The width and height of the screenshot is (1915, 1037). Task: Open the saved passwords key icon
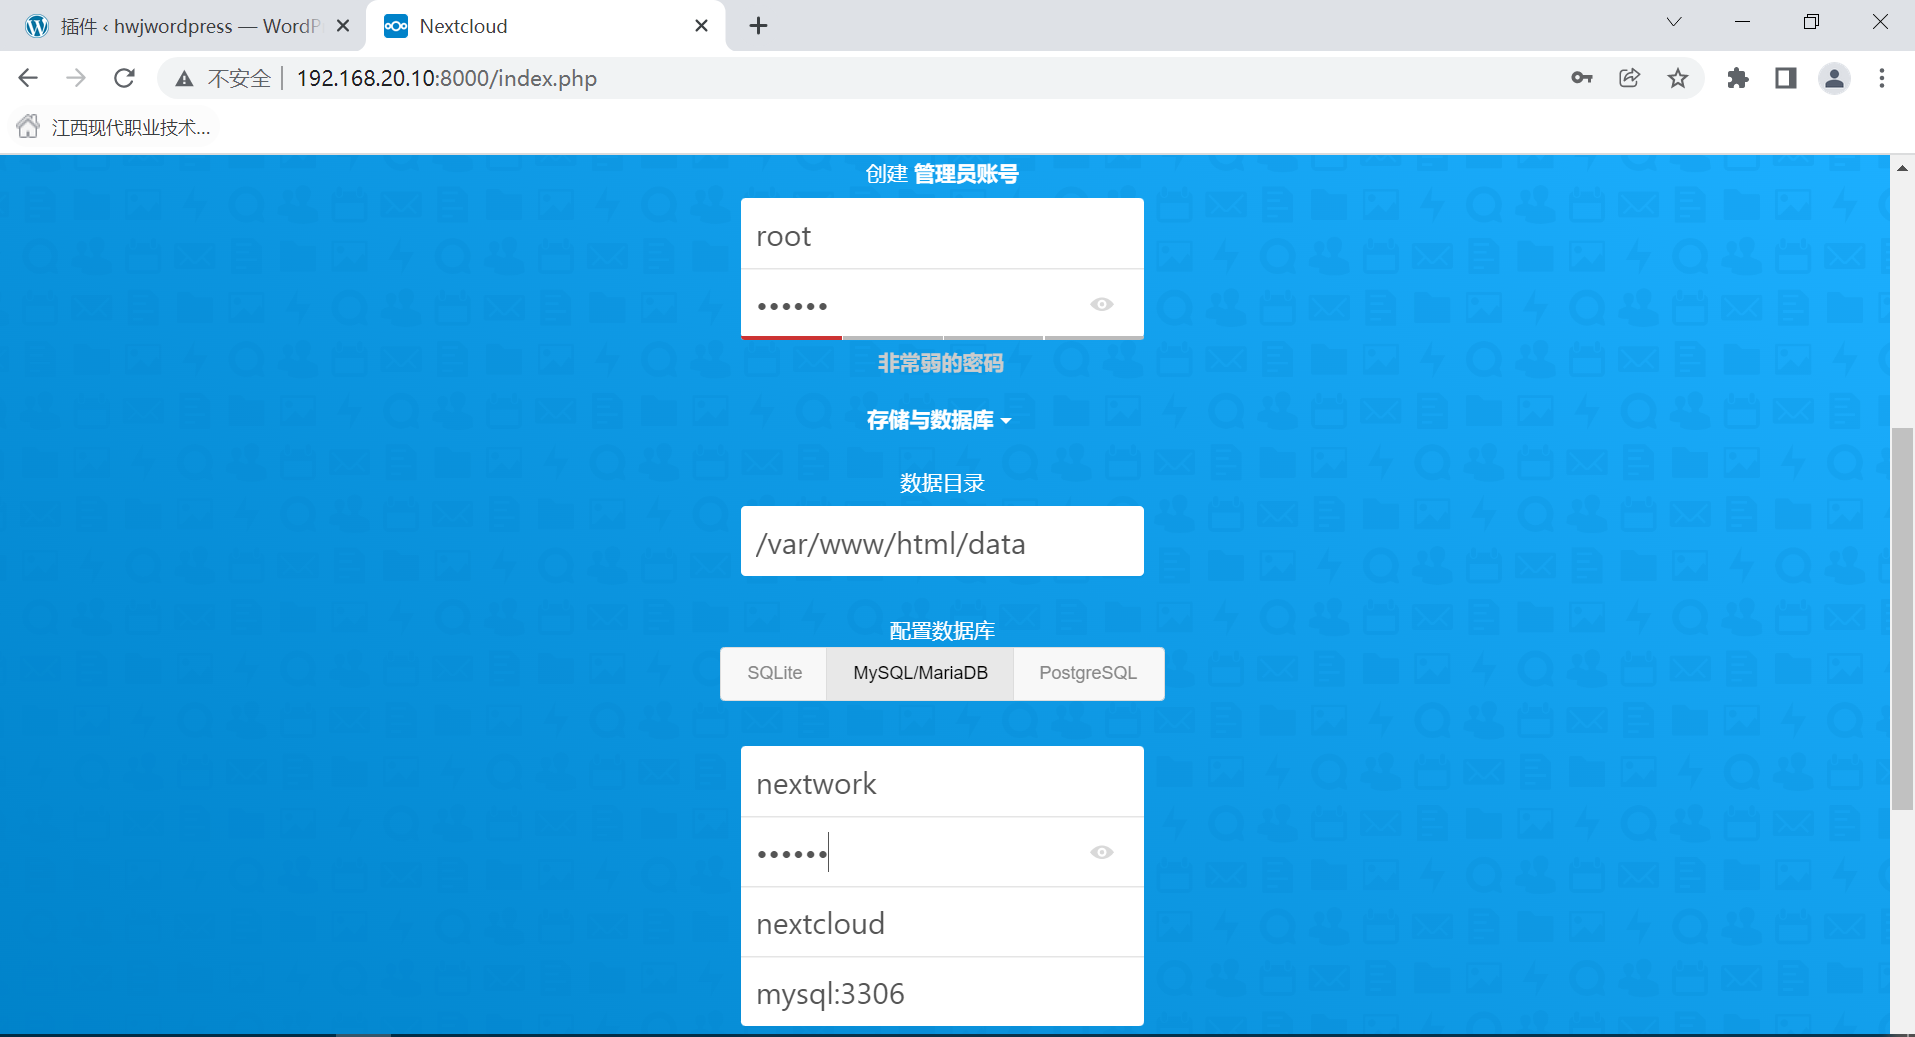1581,78
